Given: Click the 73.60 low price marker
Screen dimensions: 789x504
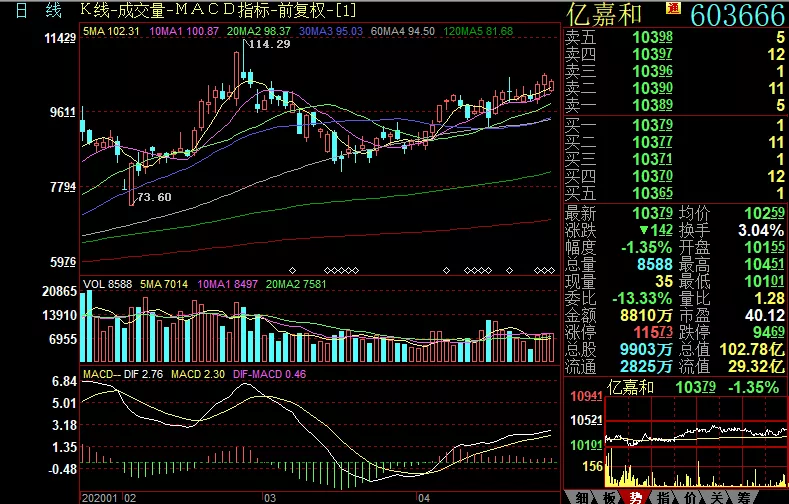Looking at the screenshot, I should coord(154,197).
